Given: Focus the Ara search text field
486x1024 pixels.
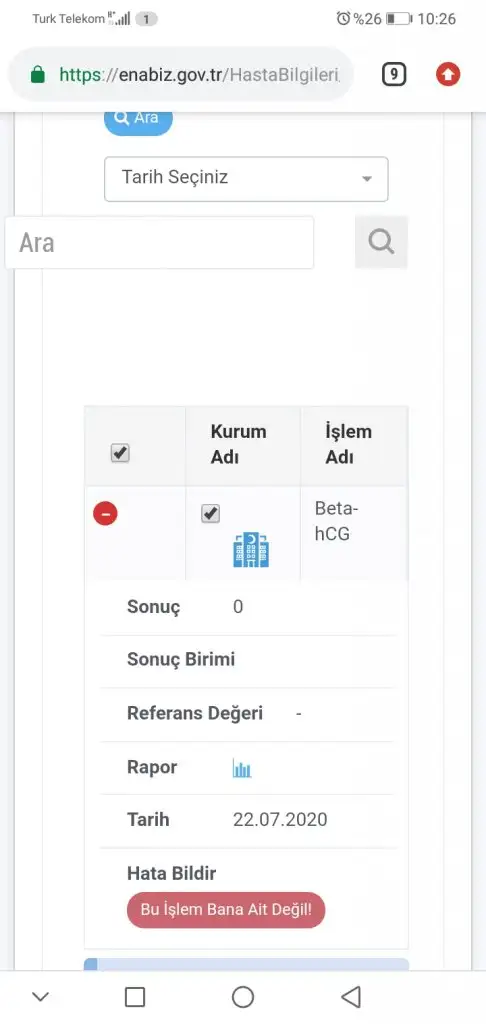Looking at the screenshot, I should (159, 243).
